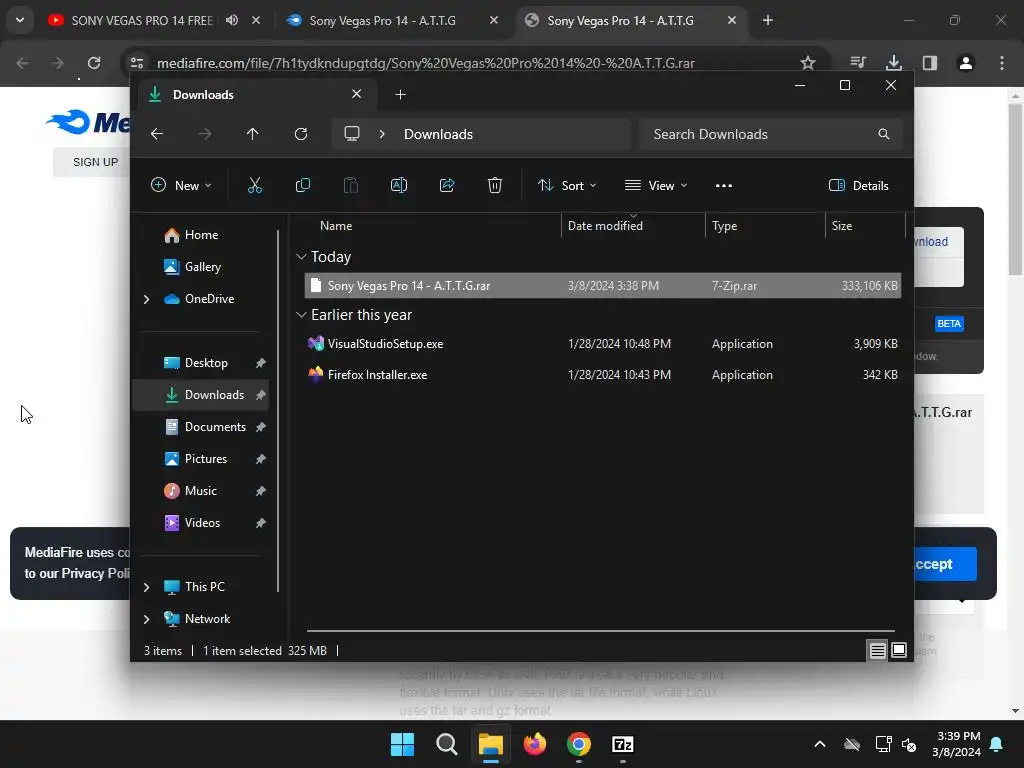The width and height of the screenshot is (1024, 768).
Task: Click the Delete trash icon in Explorer toolbar
Action: (x=494, y=185)
